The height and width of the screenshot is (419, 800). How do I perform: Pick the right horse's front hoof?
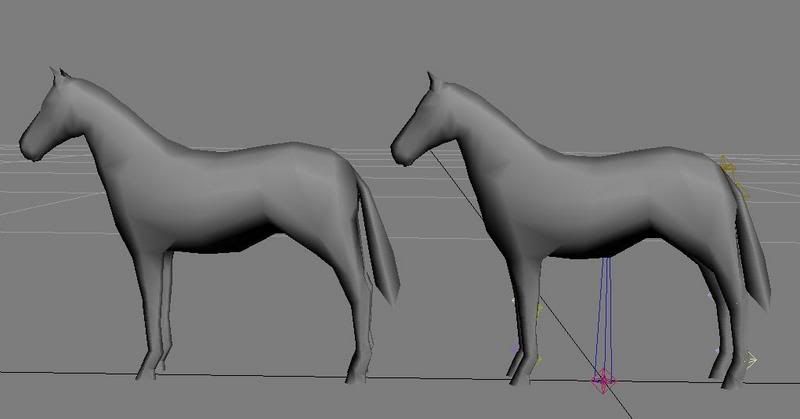tap(517, 377)
